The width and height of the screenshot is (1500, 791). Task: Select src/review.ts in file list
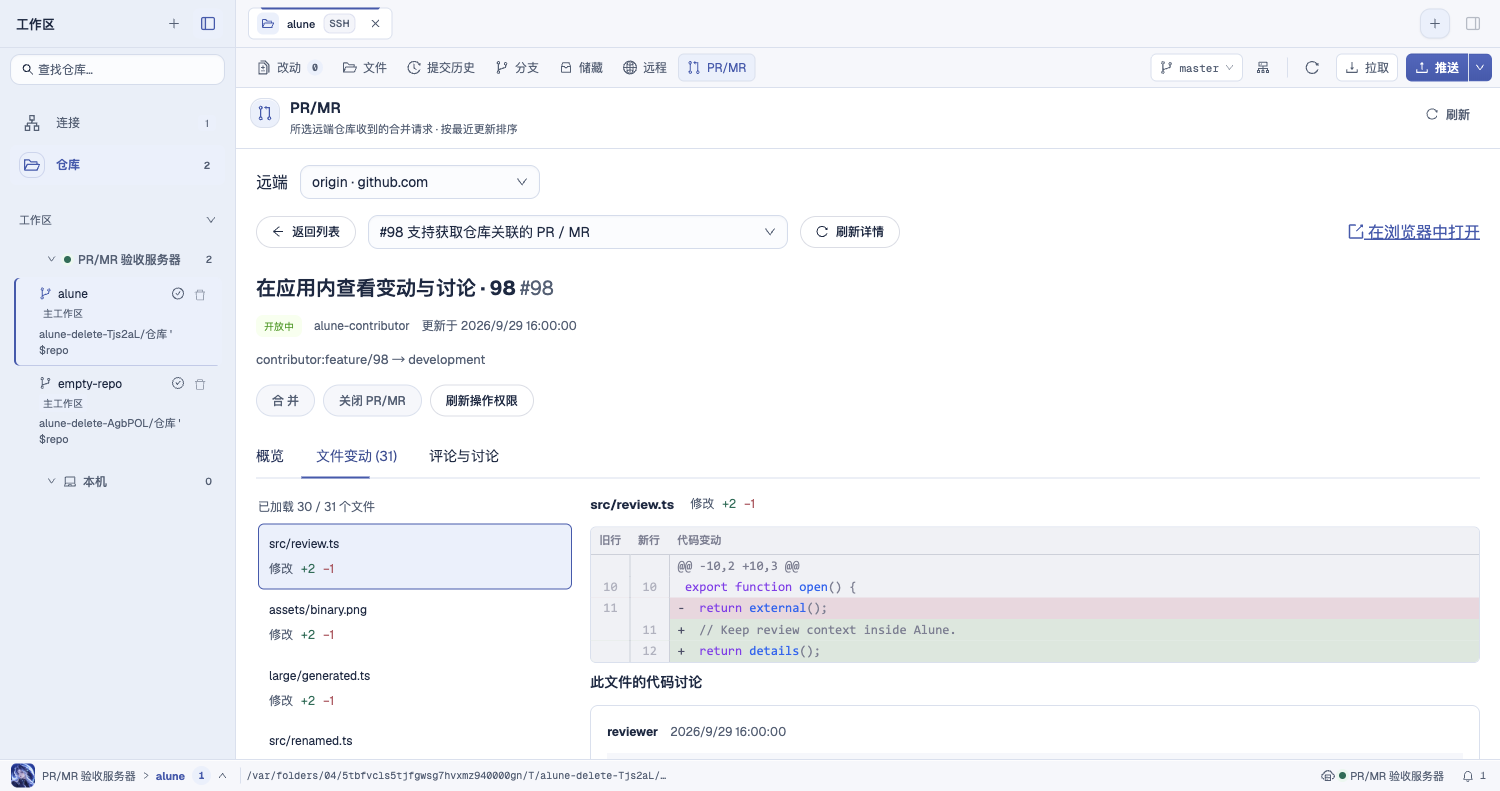[415, 556]
